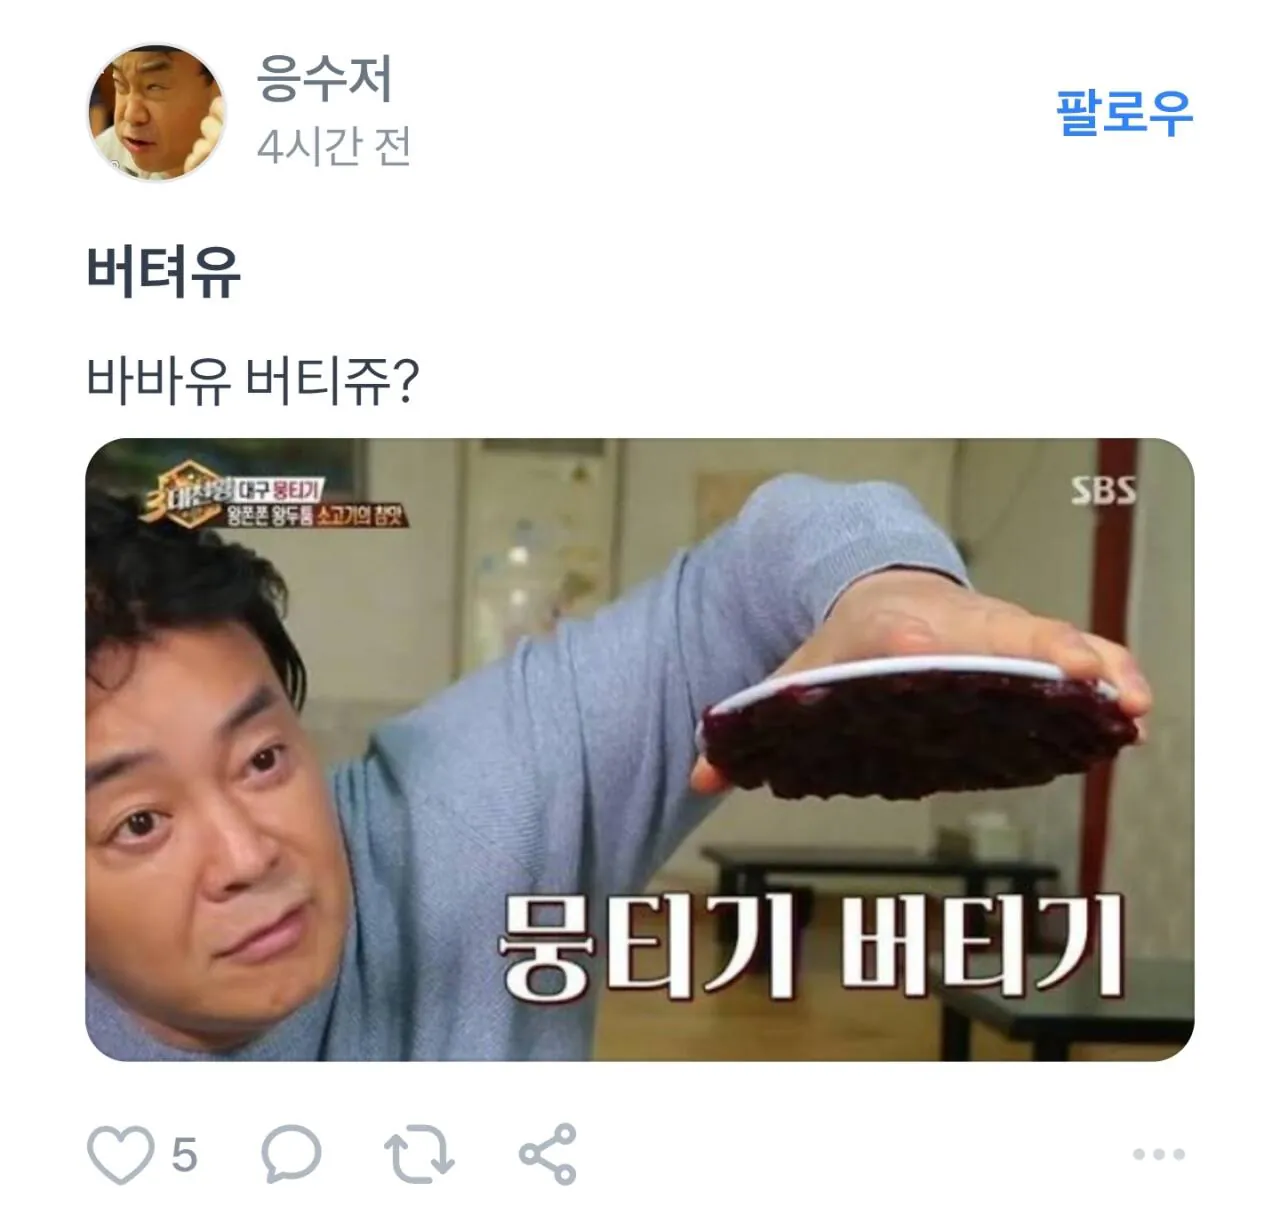Open the three-dot more options menu

pos(1159,1154)
